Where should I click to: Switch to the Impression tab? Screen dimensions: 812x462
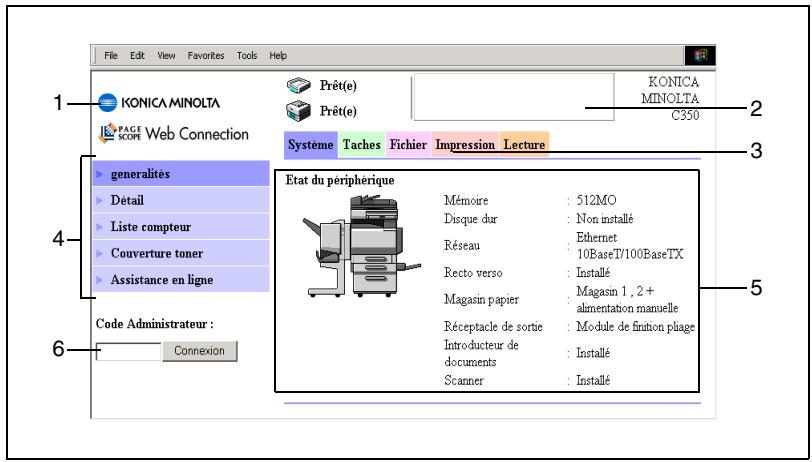(465, 145)
